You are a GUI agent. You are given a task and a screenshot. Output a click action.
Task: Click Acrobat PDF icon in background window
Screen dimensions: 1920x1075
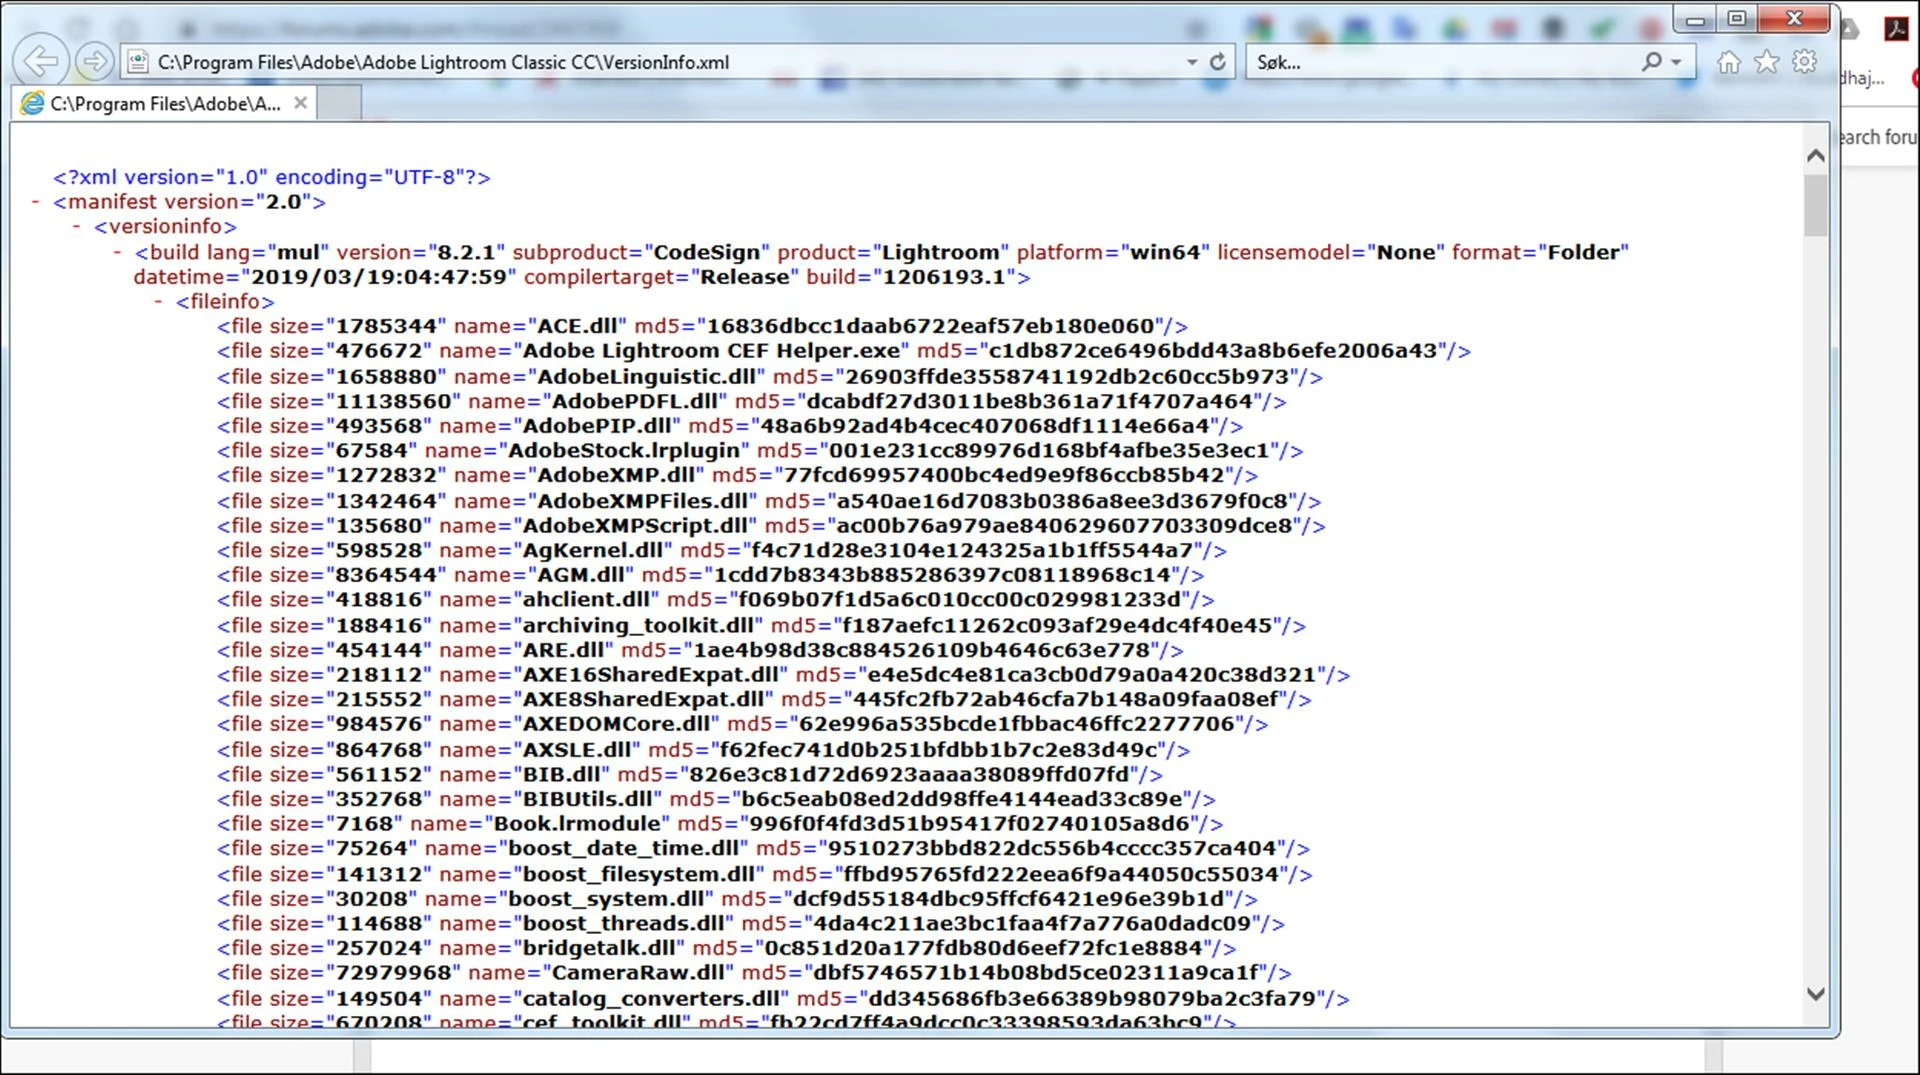click(1896, 30)
